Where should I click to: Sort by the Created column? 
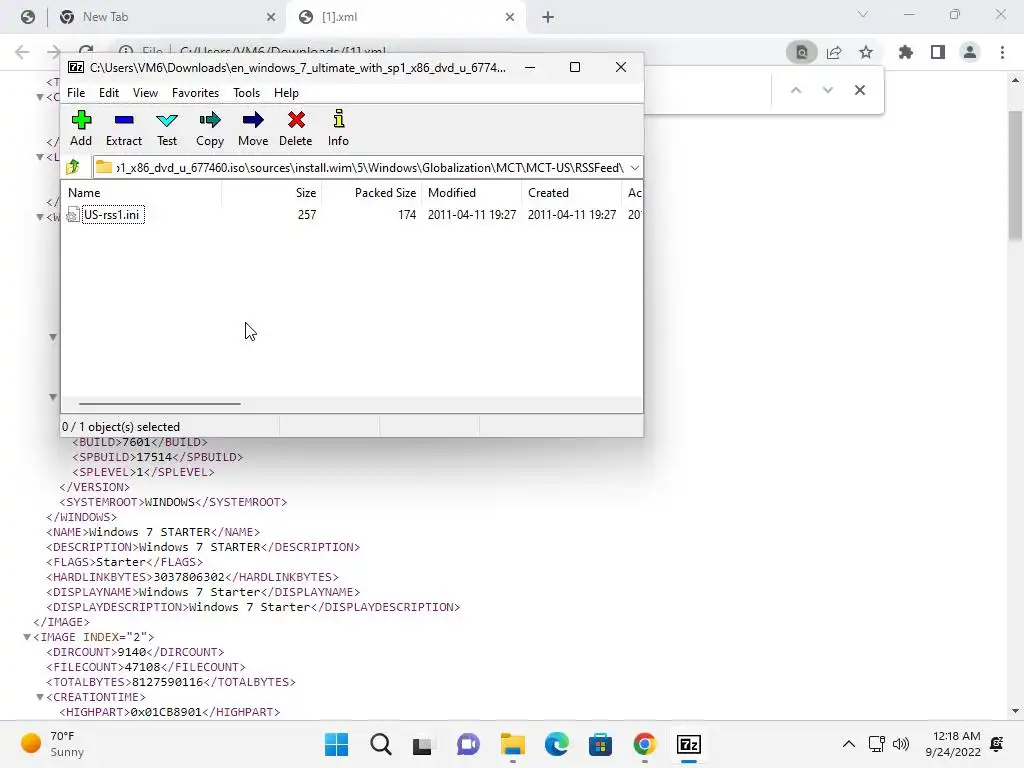pos(549,193)
